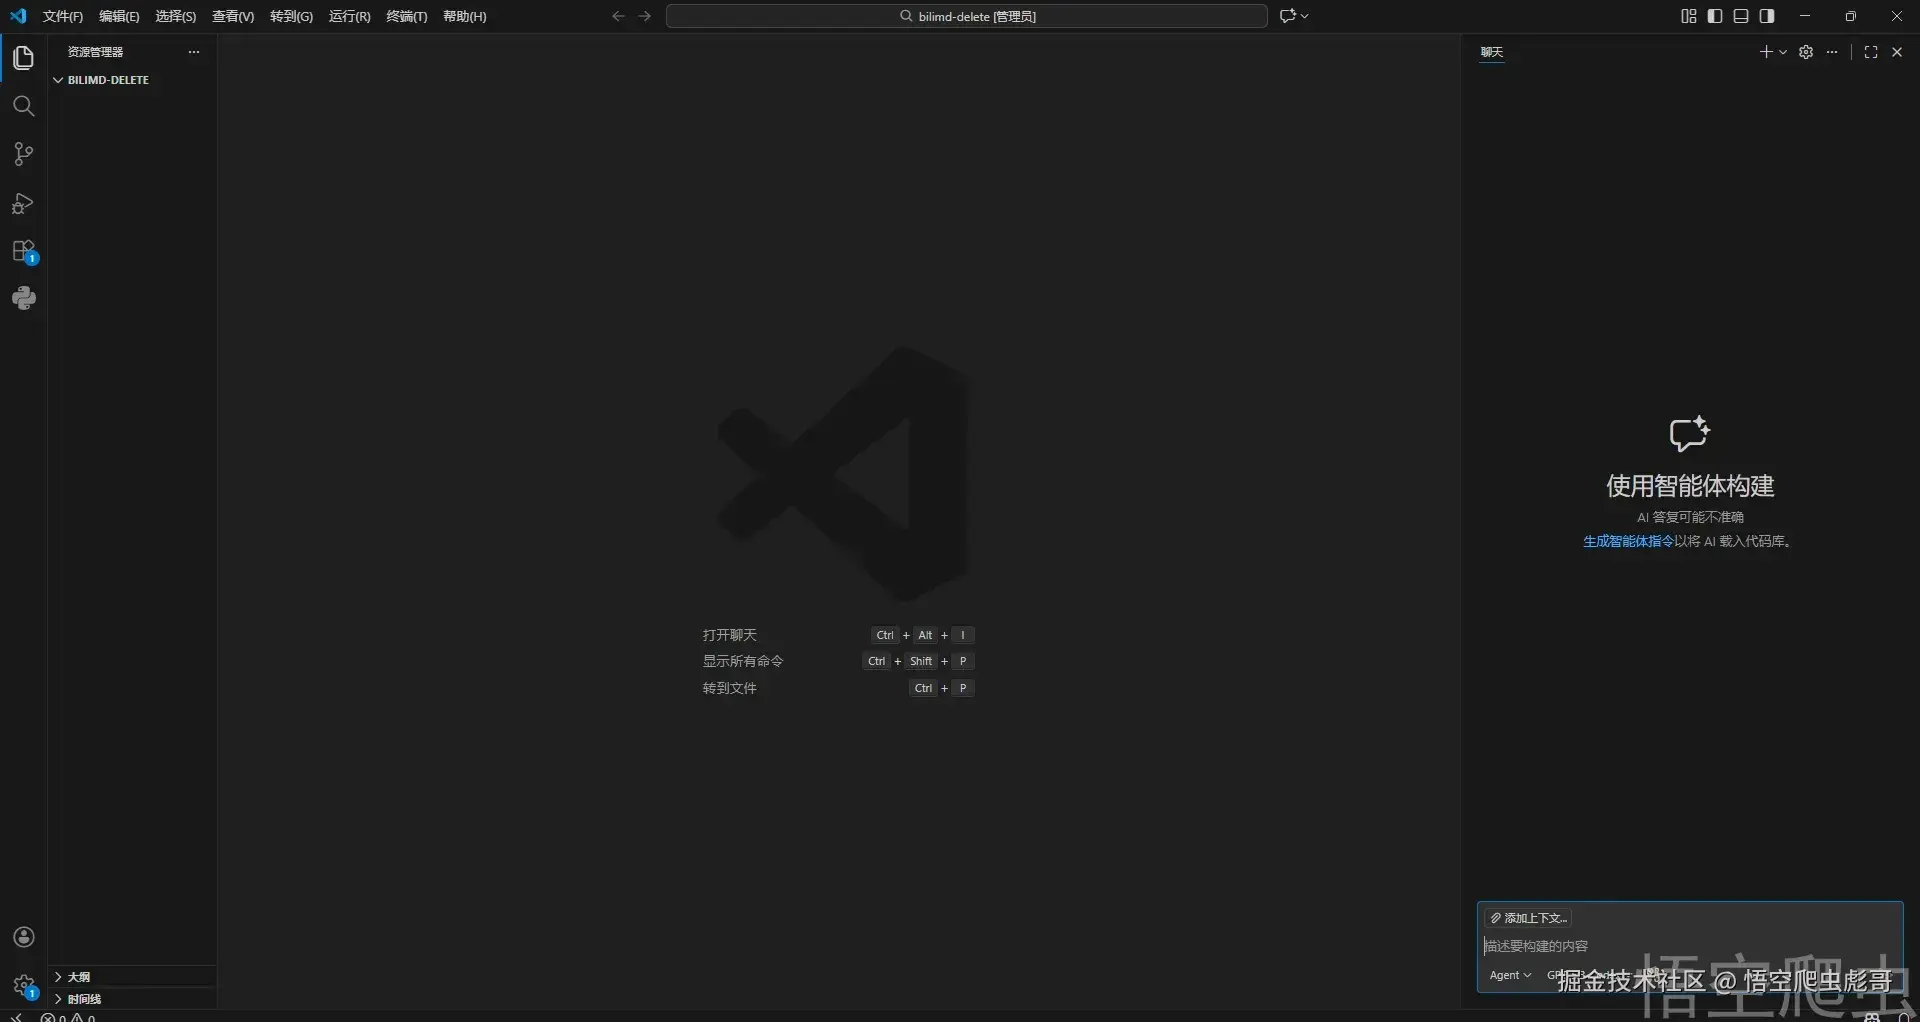Screen dimensions: 1920x1022
Task: Follow the 生成智能体指令 link
Action: coord(1628,541)
